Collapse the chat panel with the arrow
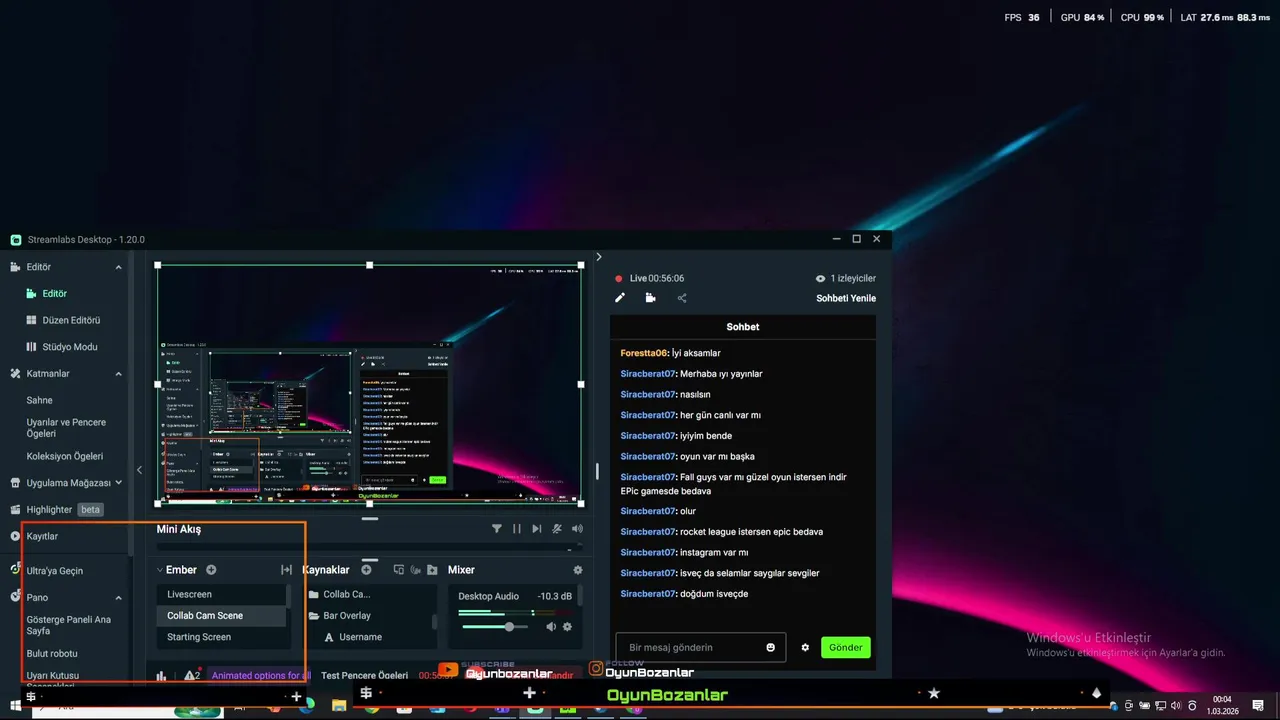The width and height of the screenshot is (1280, 720). point(599,257)
